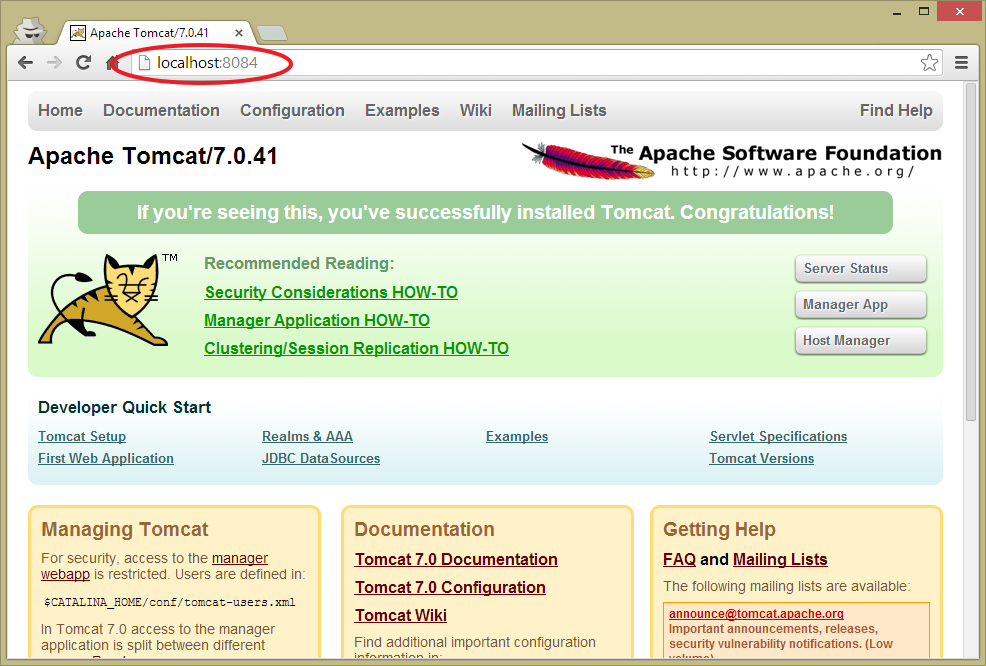Bookmark this page with the star icon
The height and width of the screenshot is (666, 986).
(929, 63)
